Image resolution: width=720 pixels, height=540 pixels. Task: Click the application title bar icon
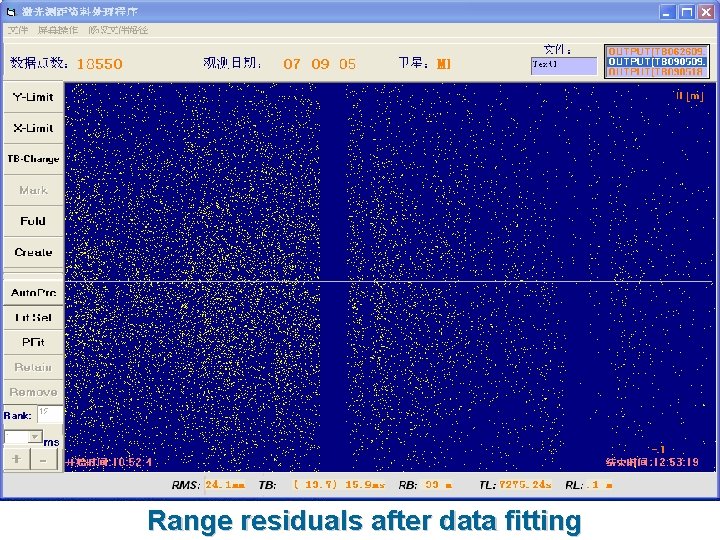(11, 12)
